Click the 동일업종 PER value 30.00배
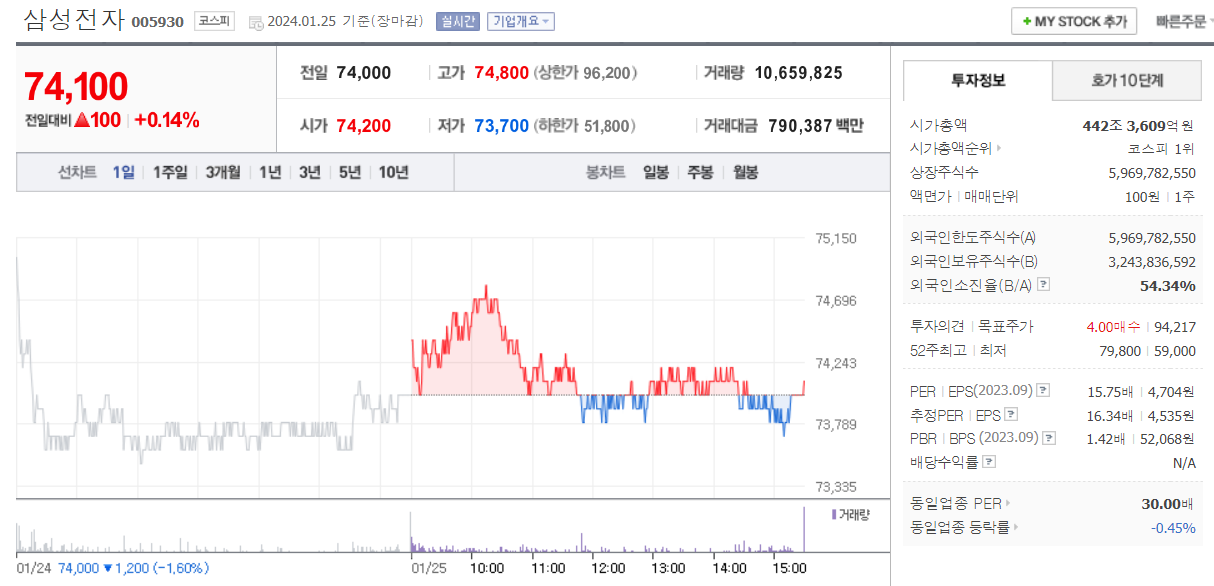 pos(1166,503)
